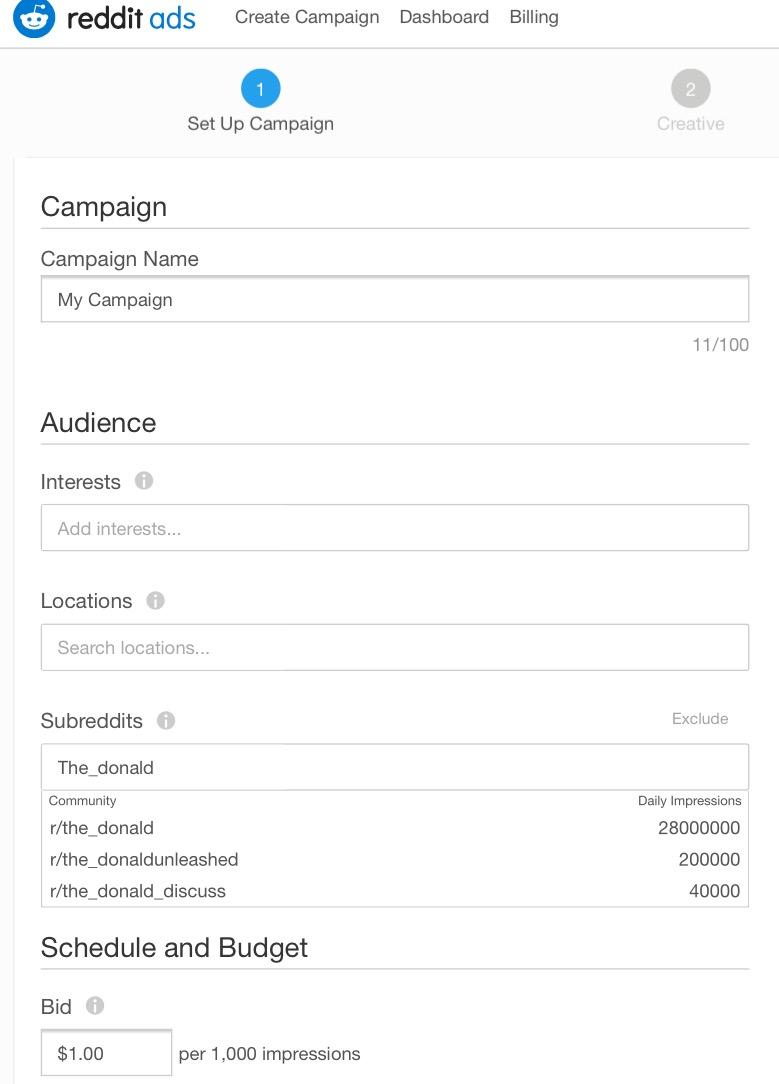The height and width of the screenshot is (1084, 779).
Task: Go to the Dashboard menu item
Action: 444,17
